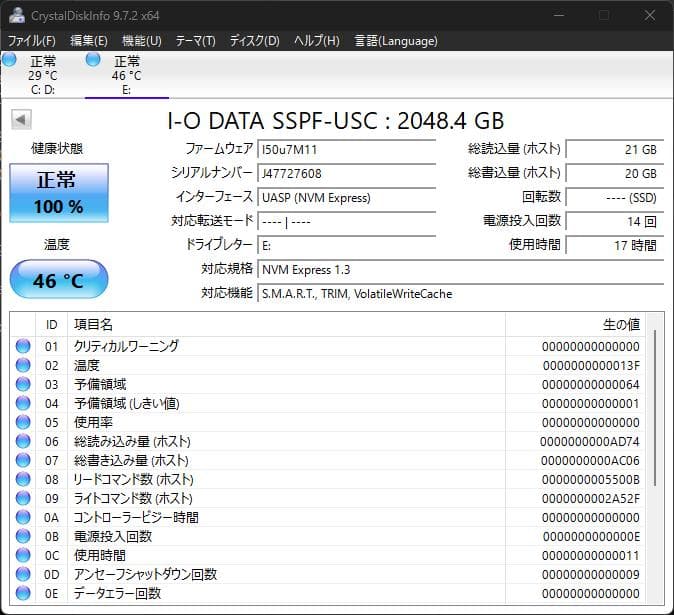Click the 項目名 column header
Viewport: 674px width, 615px height.
point(286,324)
